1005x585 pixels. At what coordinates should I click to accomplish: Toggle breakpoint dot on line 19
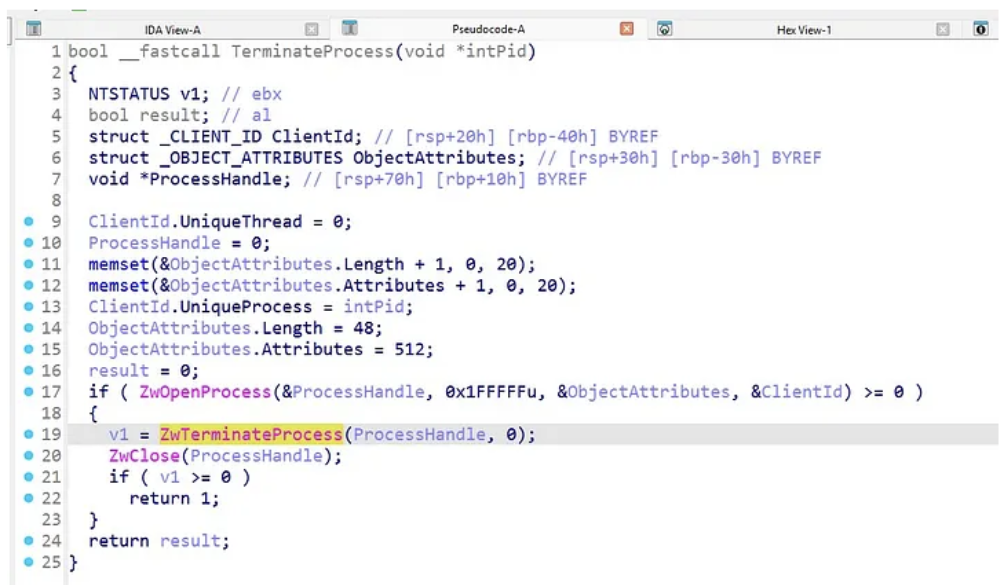click(30, 435)
